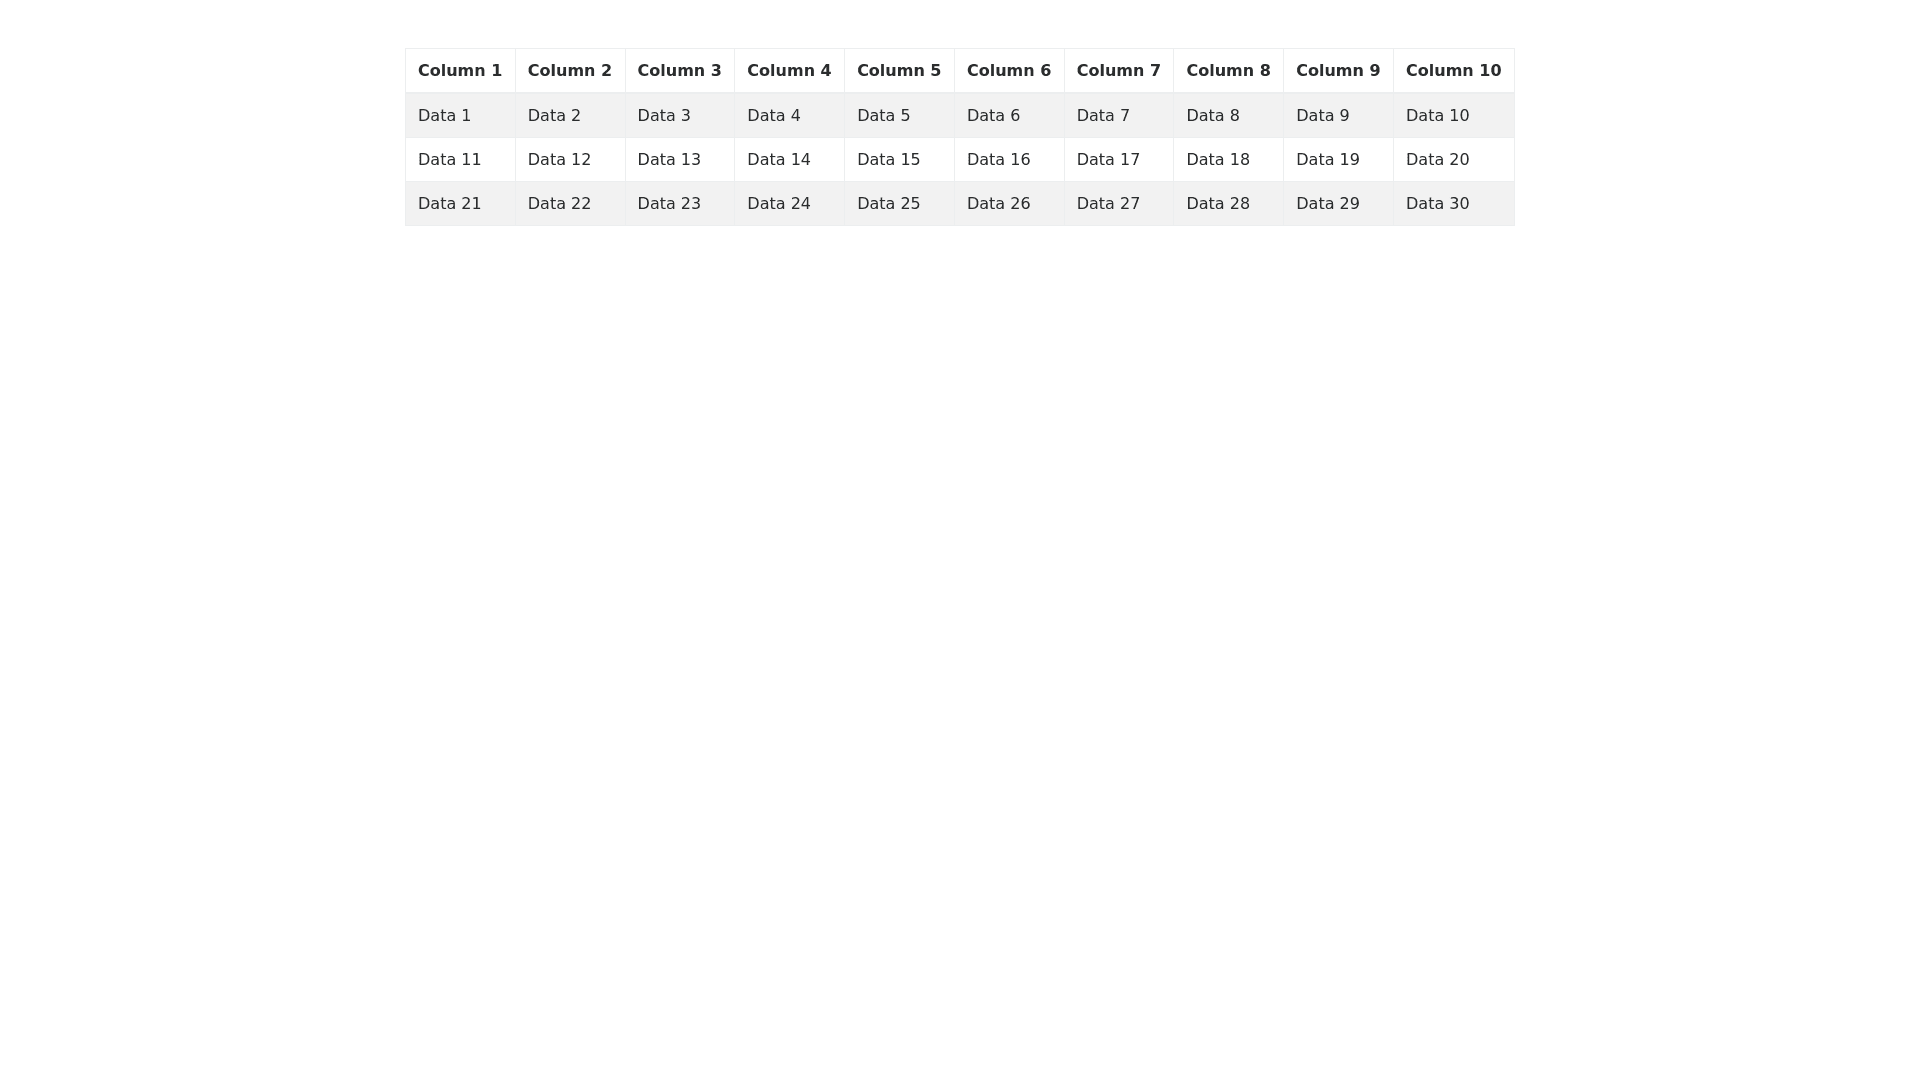Image resolution: width=1920 pixels, height=1080 pixels.
Task: Click the Data 27 cell
Action: click(1118, 204)
